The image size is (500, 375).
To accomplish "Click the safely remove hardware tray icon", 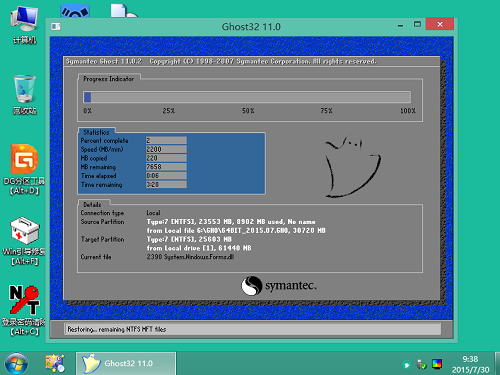I will click(x=421, y=364).
